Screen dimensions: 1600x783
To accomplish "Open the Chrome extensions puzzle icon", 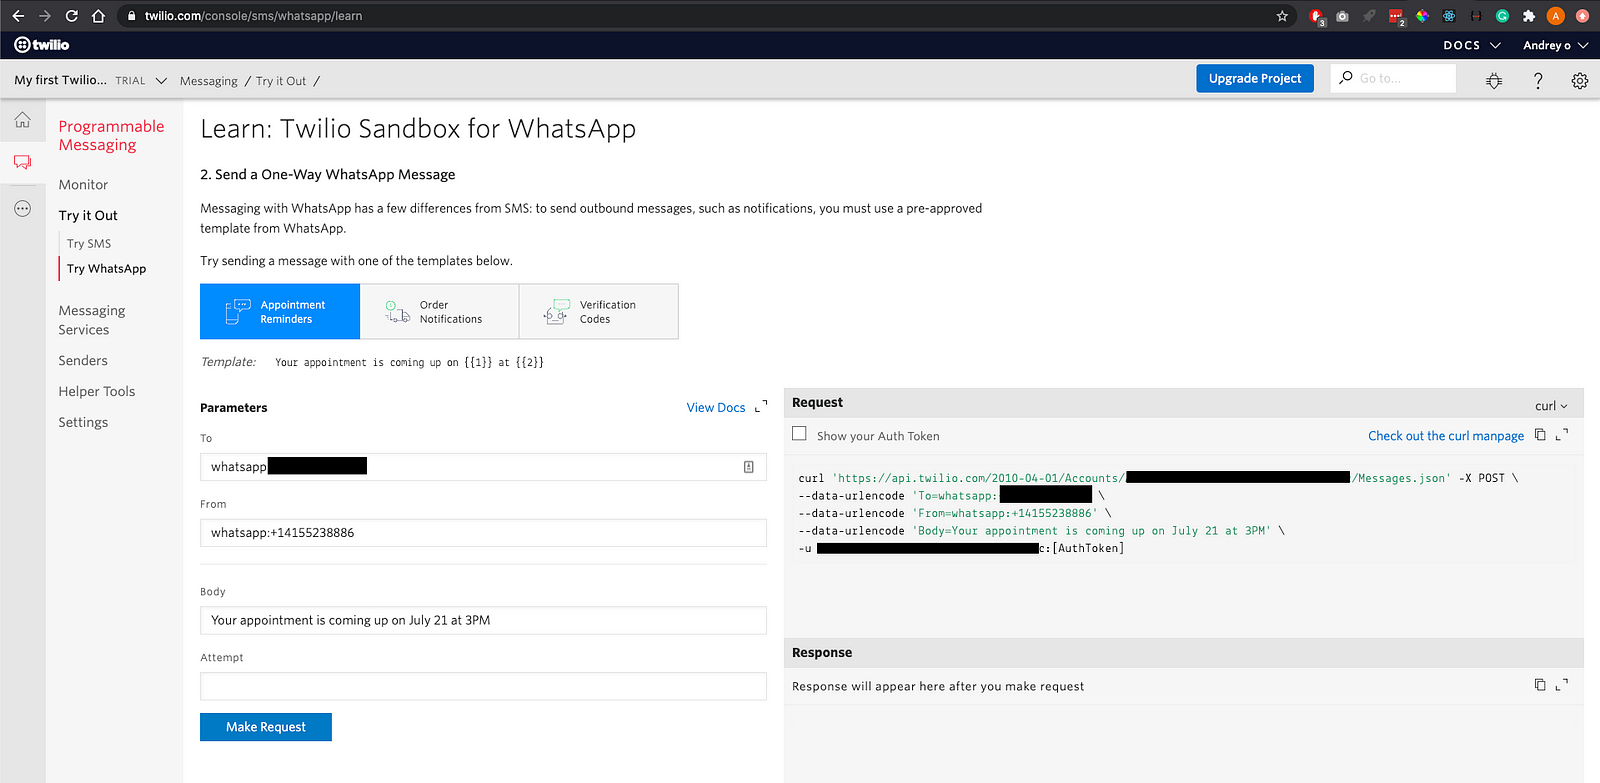I will point(1529,16).
